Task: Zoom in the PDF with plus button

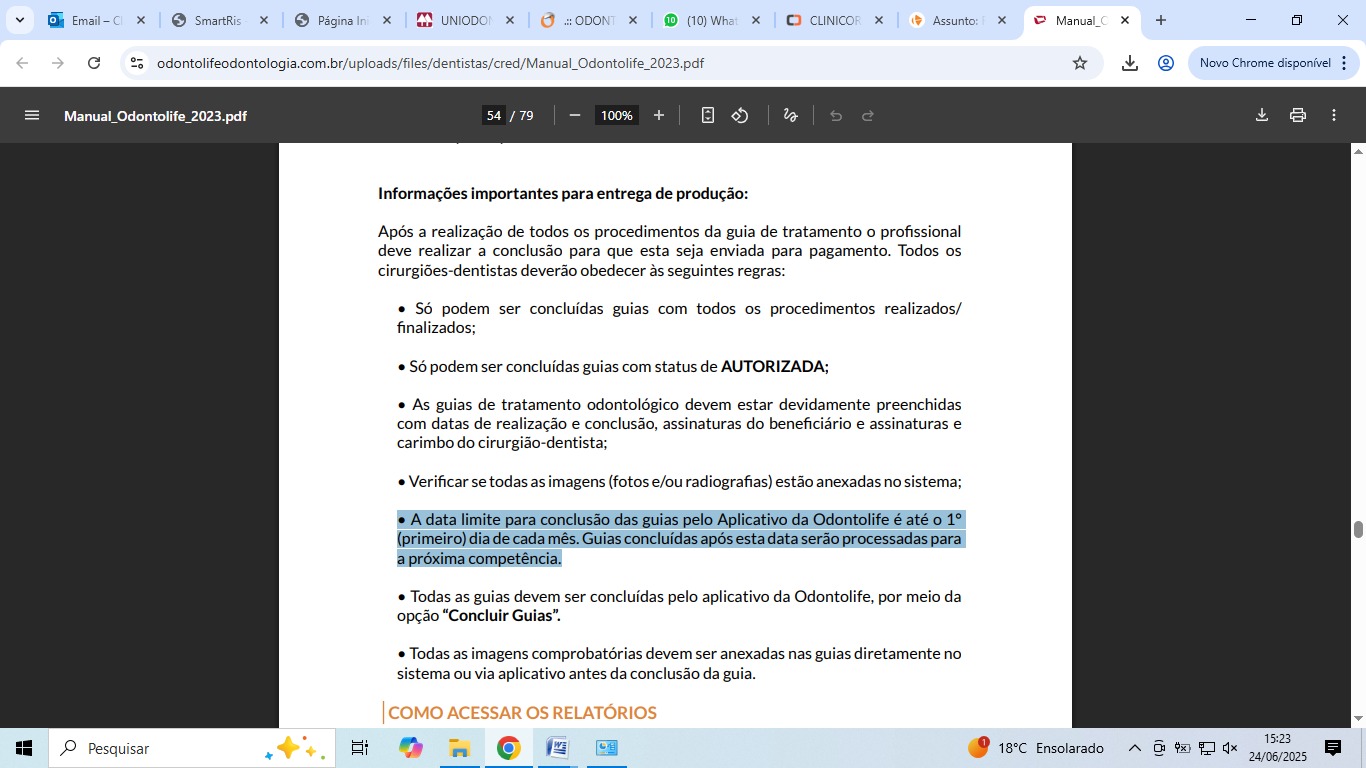Action: point(659,115)
